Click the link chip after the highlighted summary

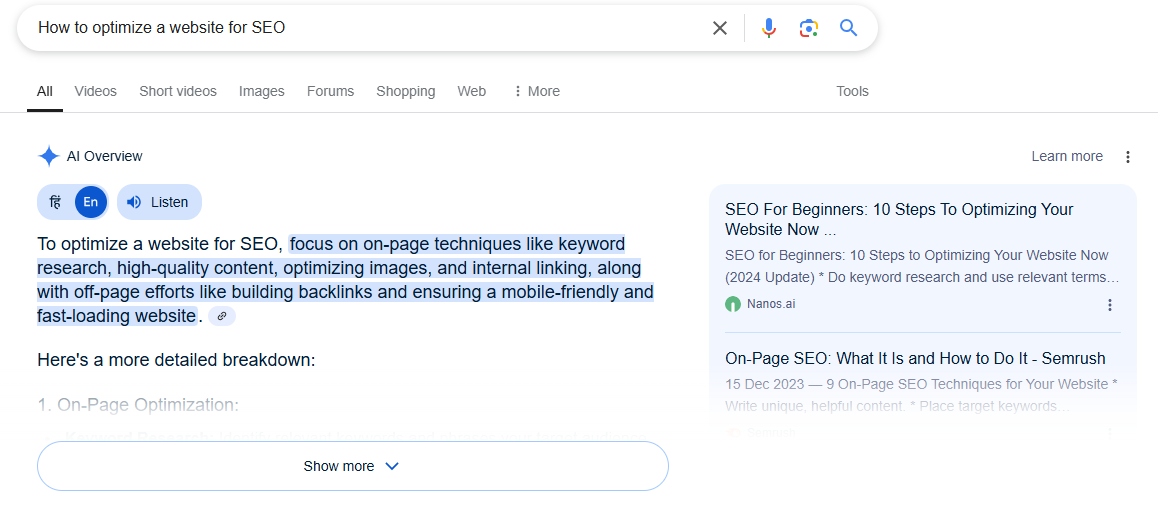tap(222, 316)
